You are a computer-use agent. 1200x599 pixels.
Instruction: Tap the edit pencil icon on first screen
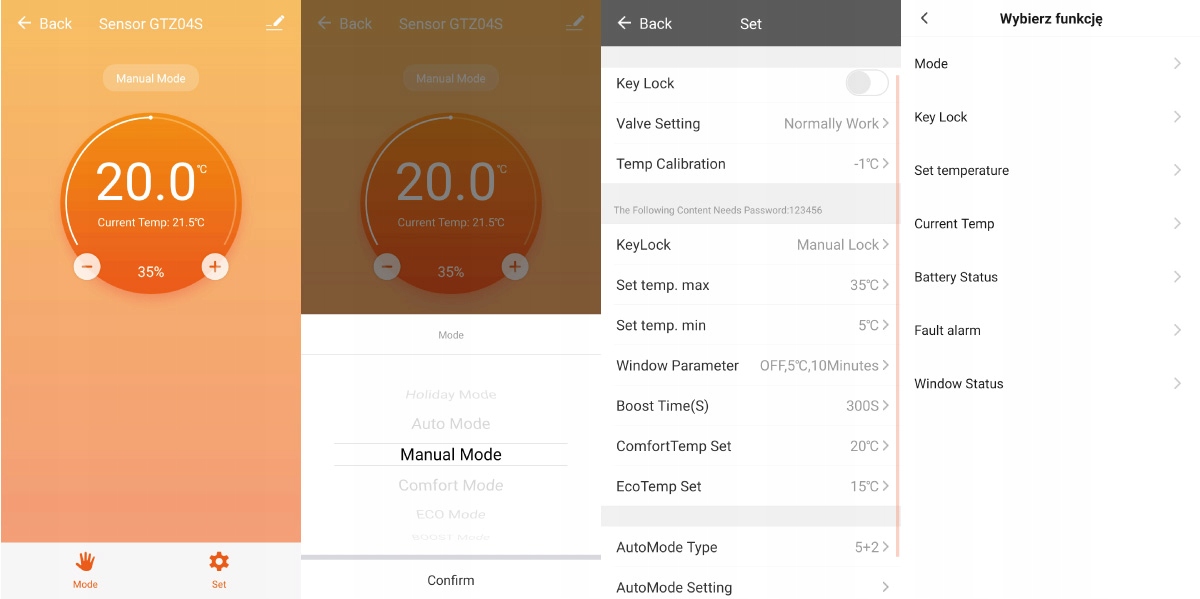click(275, 23)
